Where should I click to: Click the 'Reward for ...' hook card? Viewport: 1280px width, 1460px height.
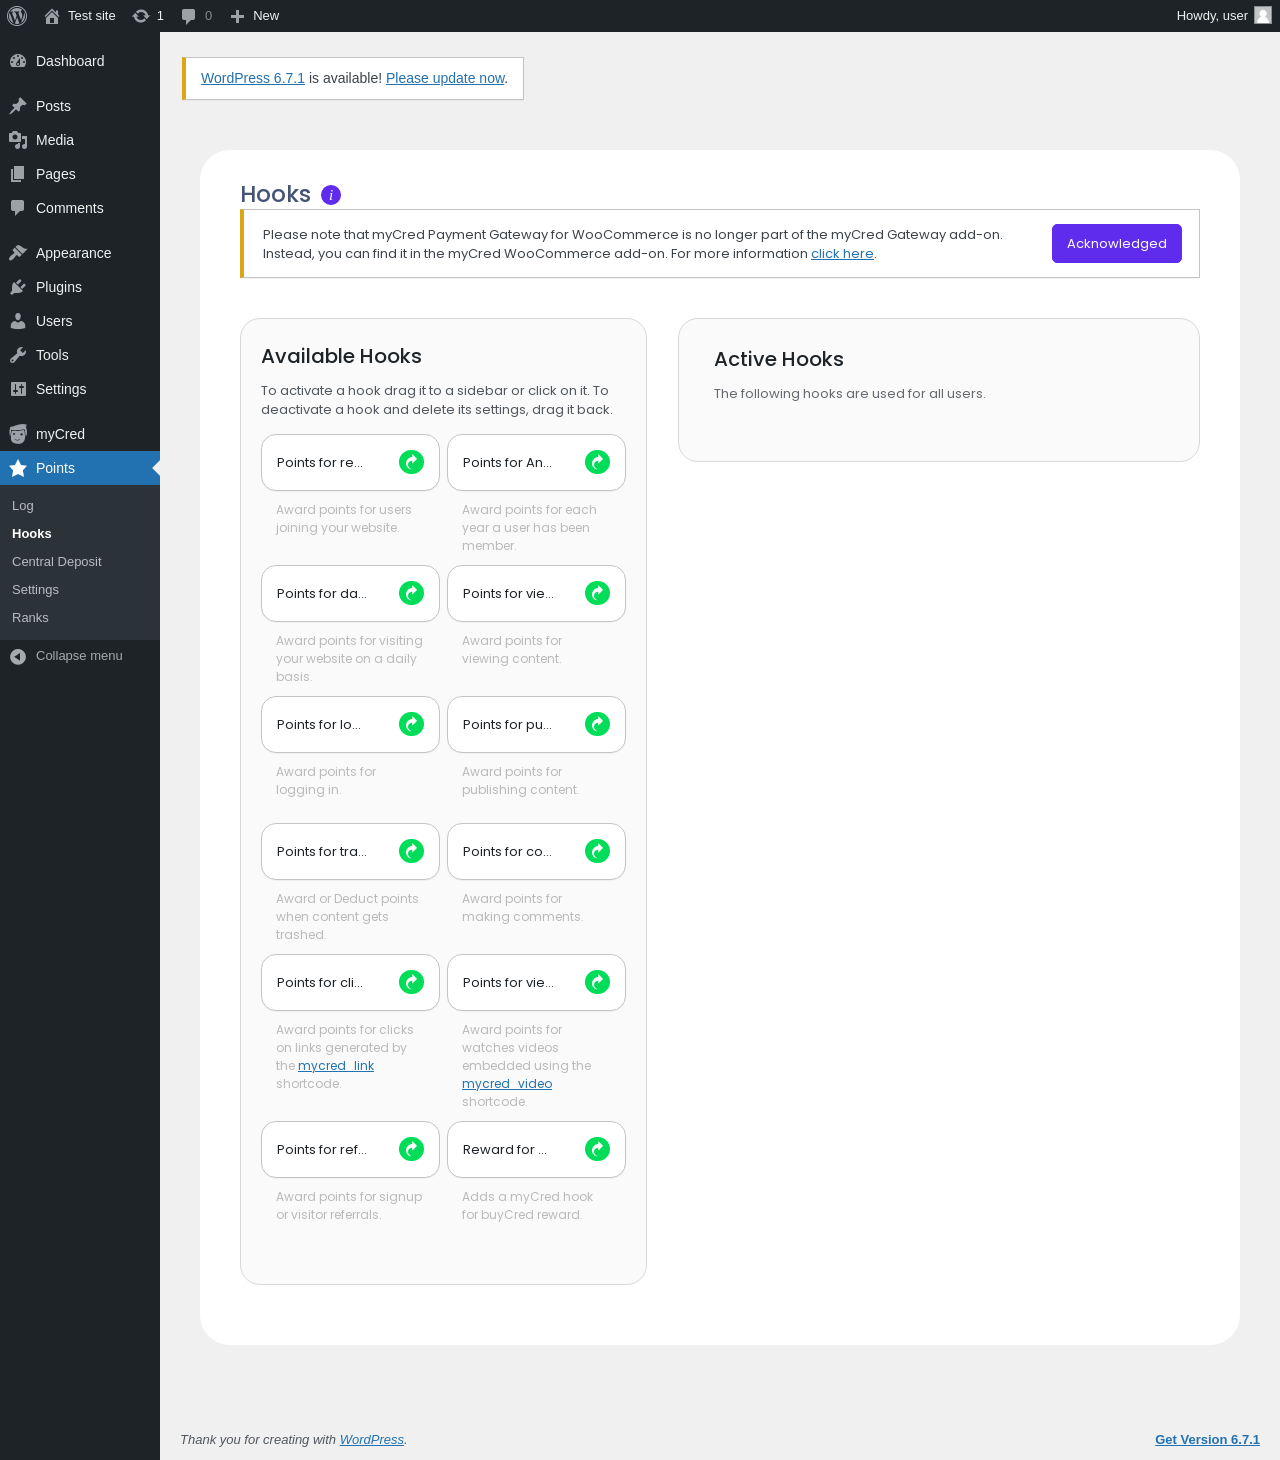pyautogui.click(x=536, y=1149)
